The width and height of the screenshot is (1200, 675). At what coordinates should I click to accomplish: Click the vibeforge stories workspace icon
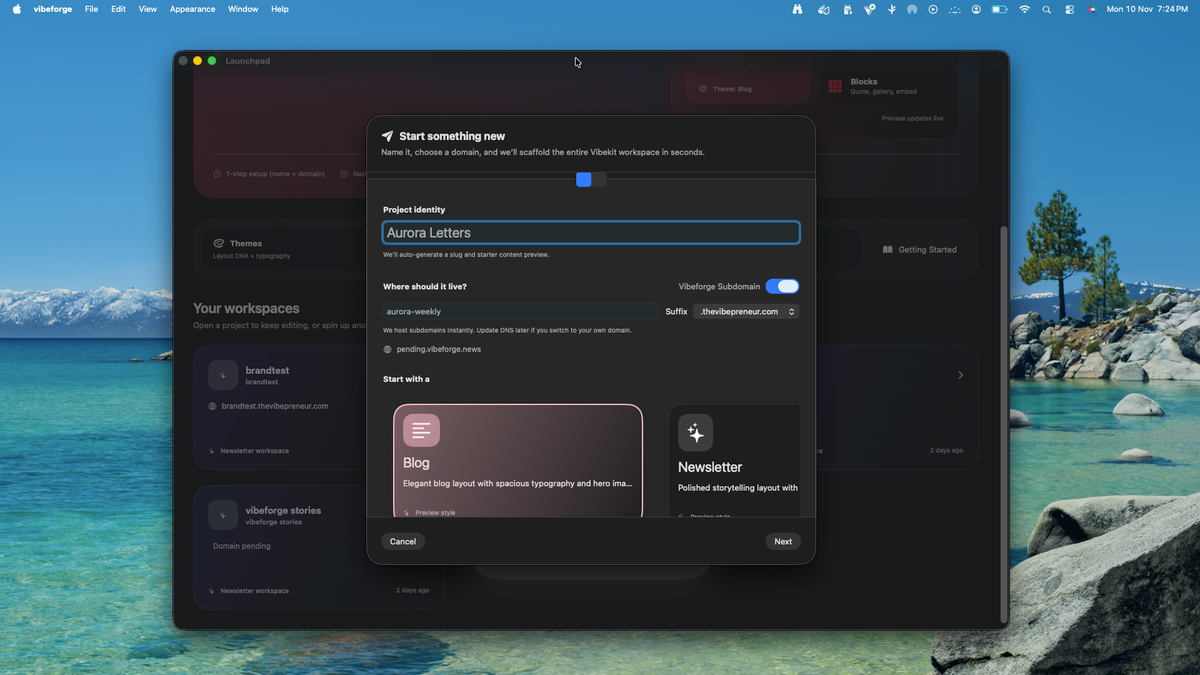coord(223,515)
